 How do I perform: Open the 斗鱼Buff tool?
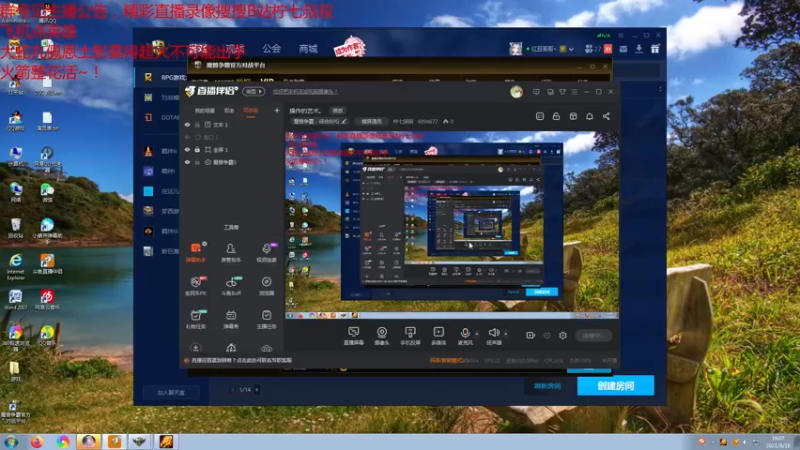[x=231, y=286]
